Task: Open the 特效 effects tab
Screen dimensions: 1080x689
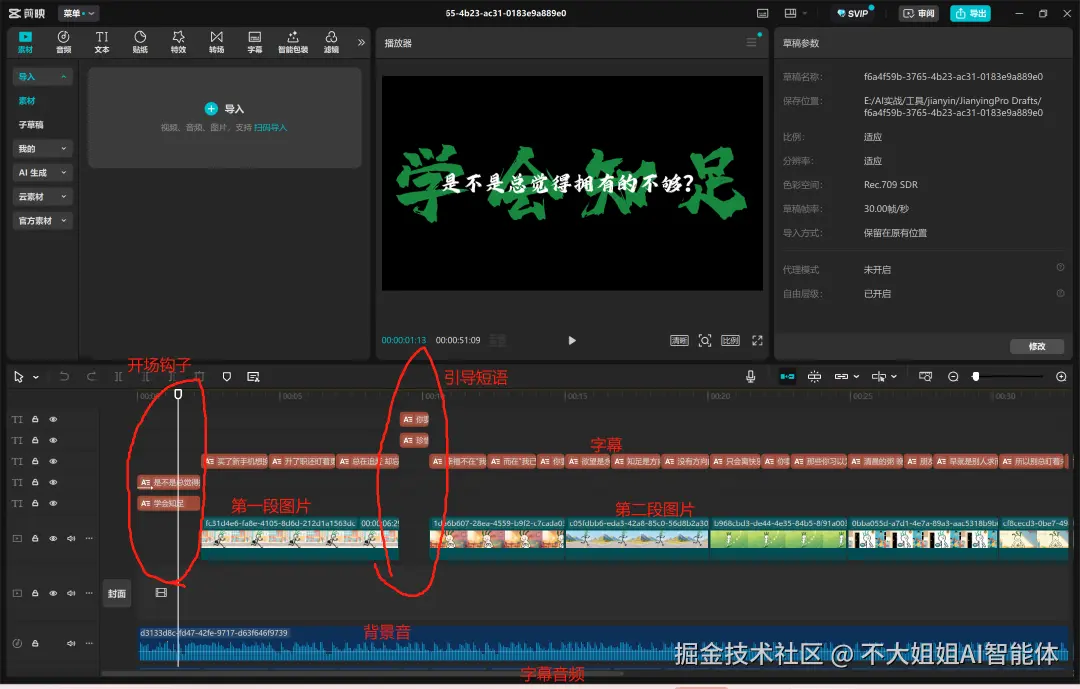Action: 178,42
